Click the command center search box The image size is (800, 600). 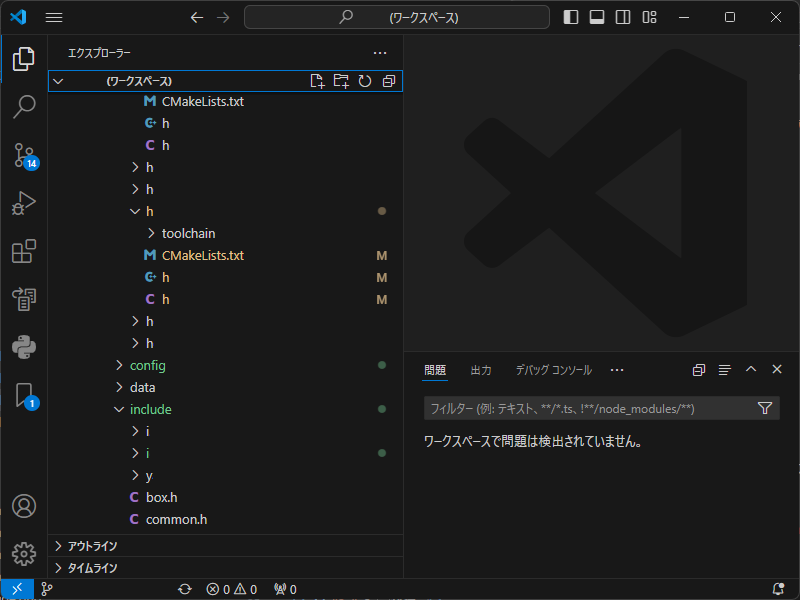pos(397,18)
